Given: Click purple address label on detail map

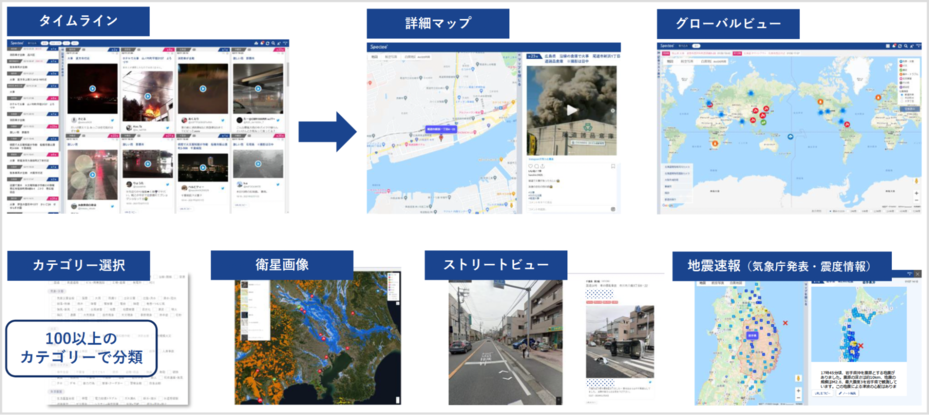Looking at the screenshot, I should pos(440,129).
